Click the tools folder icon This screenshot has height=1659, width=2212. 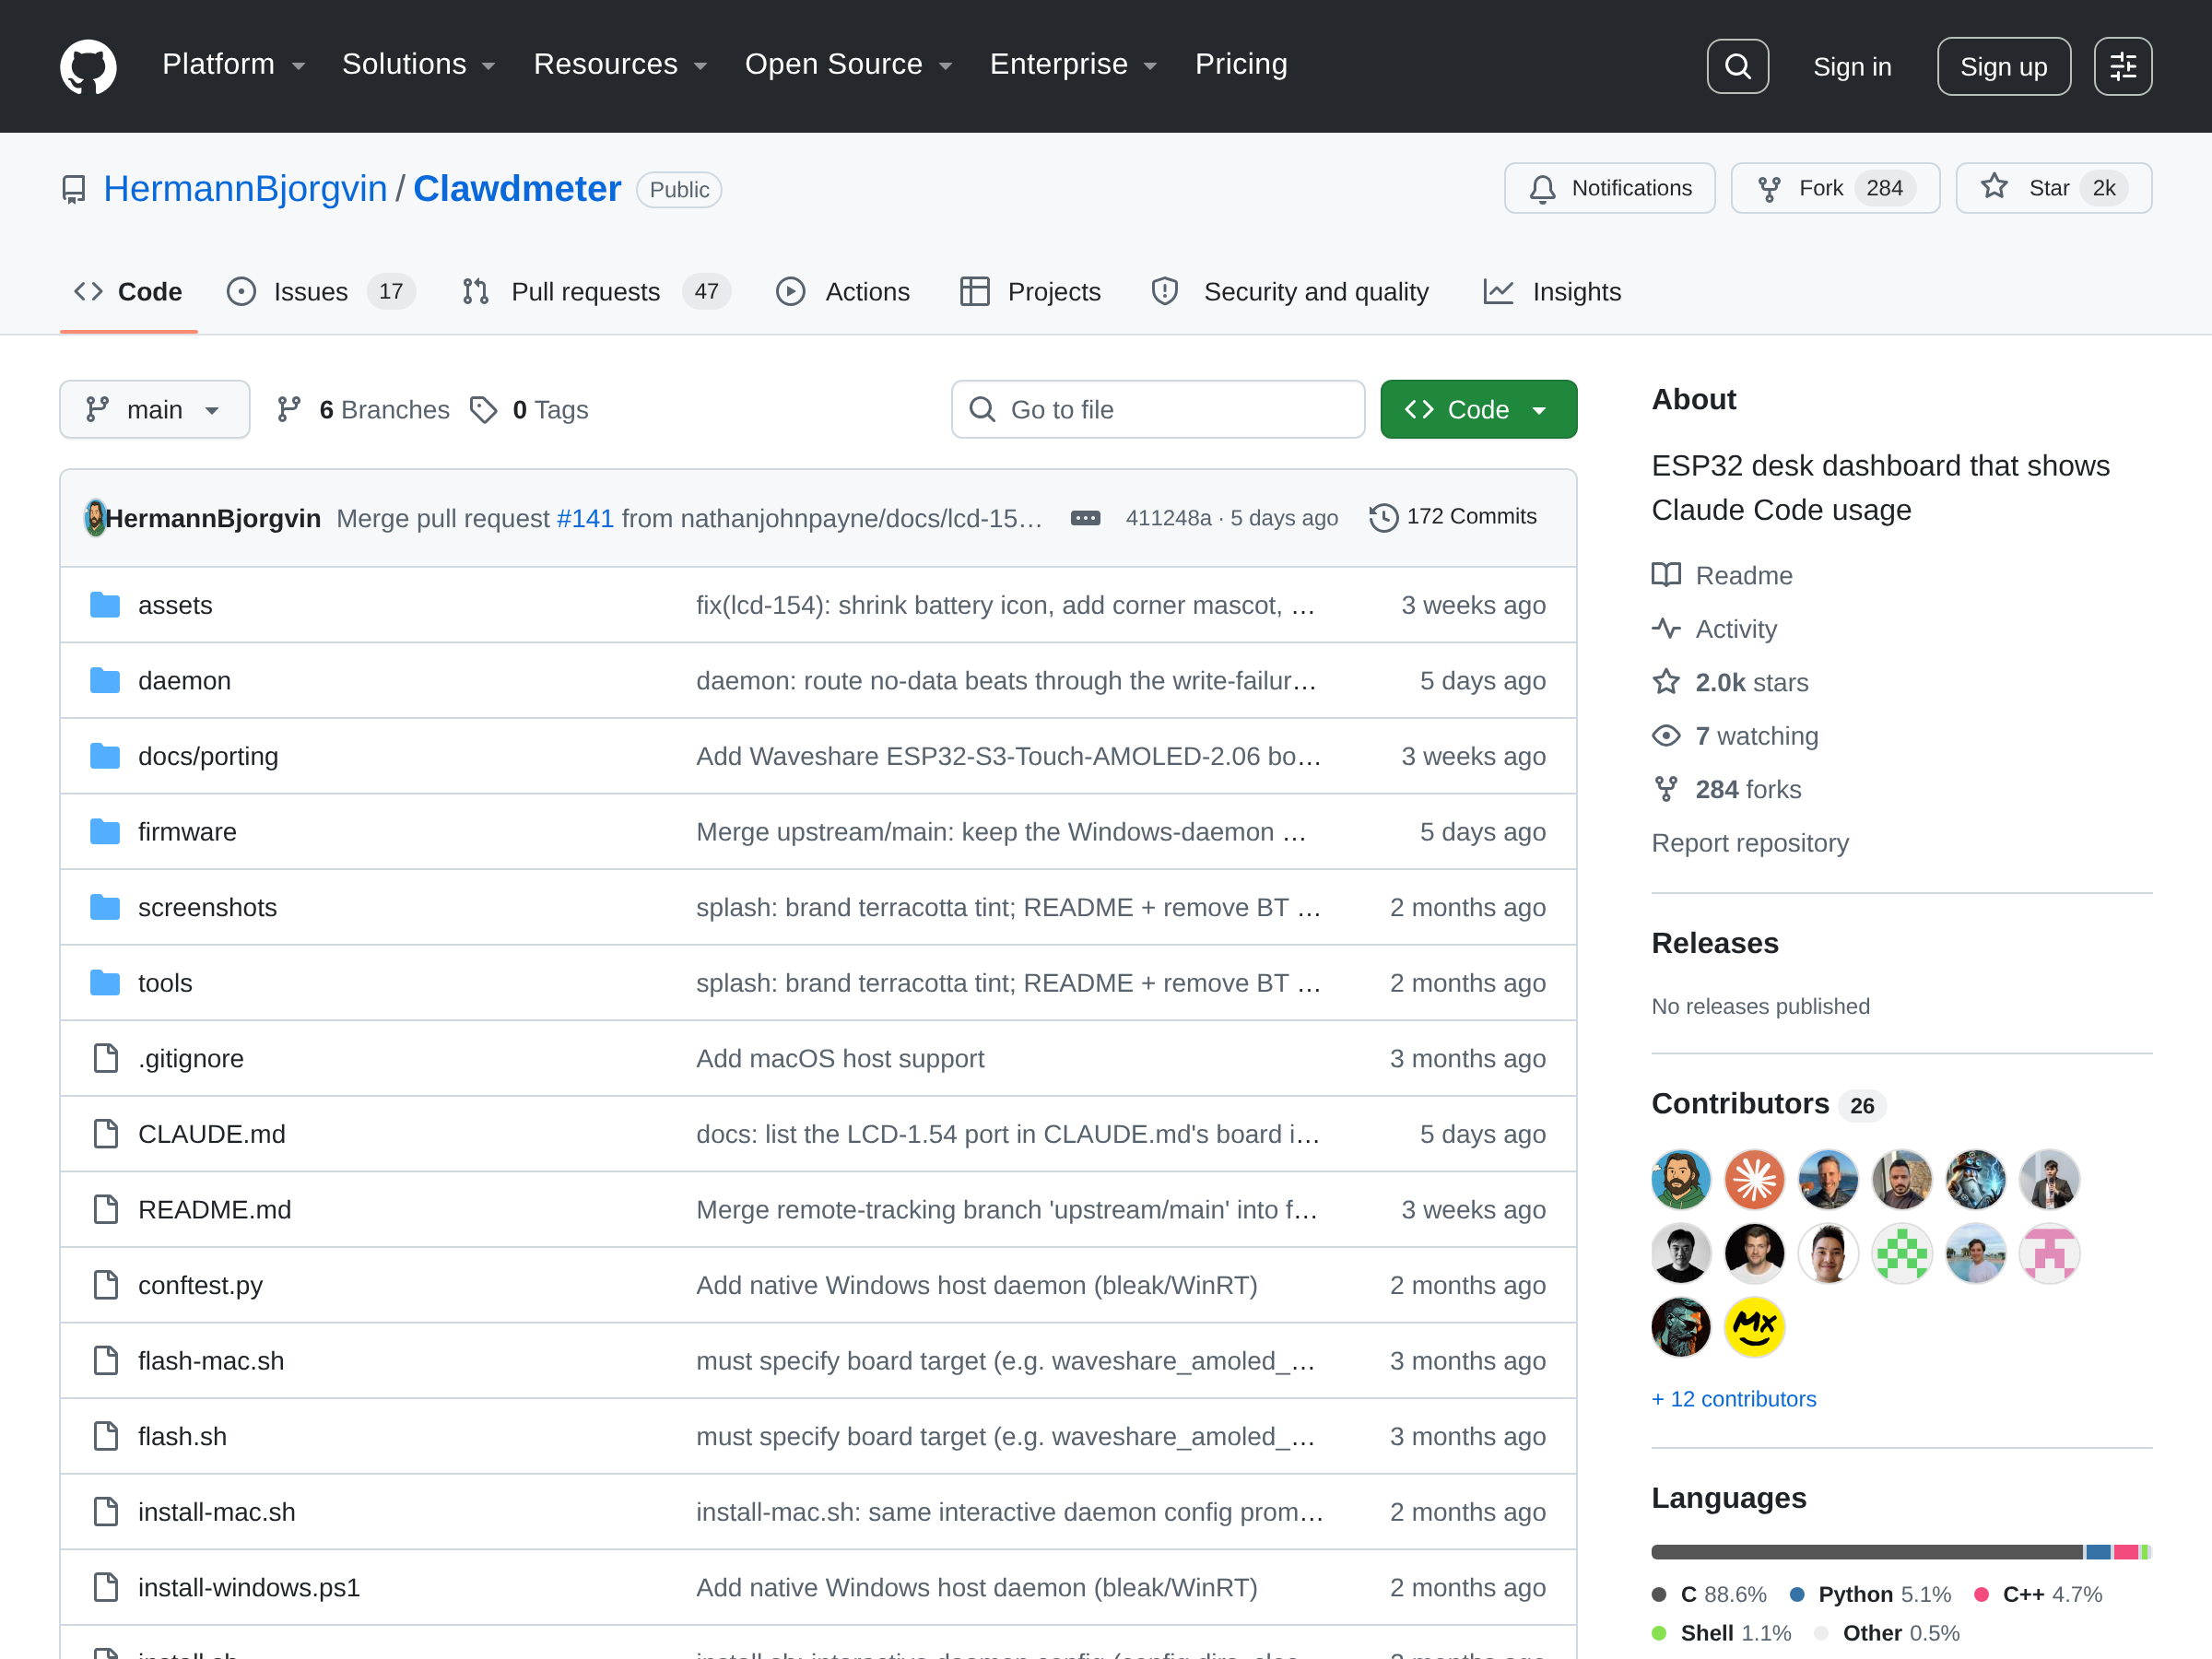coord(105,983)
